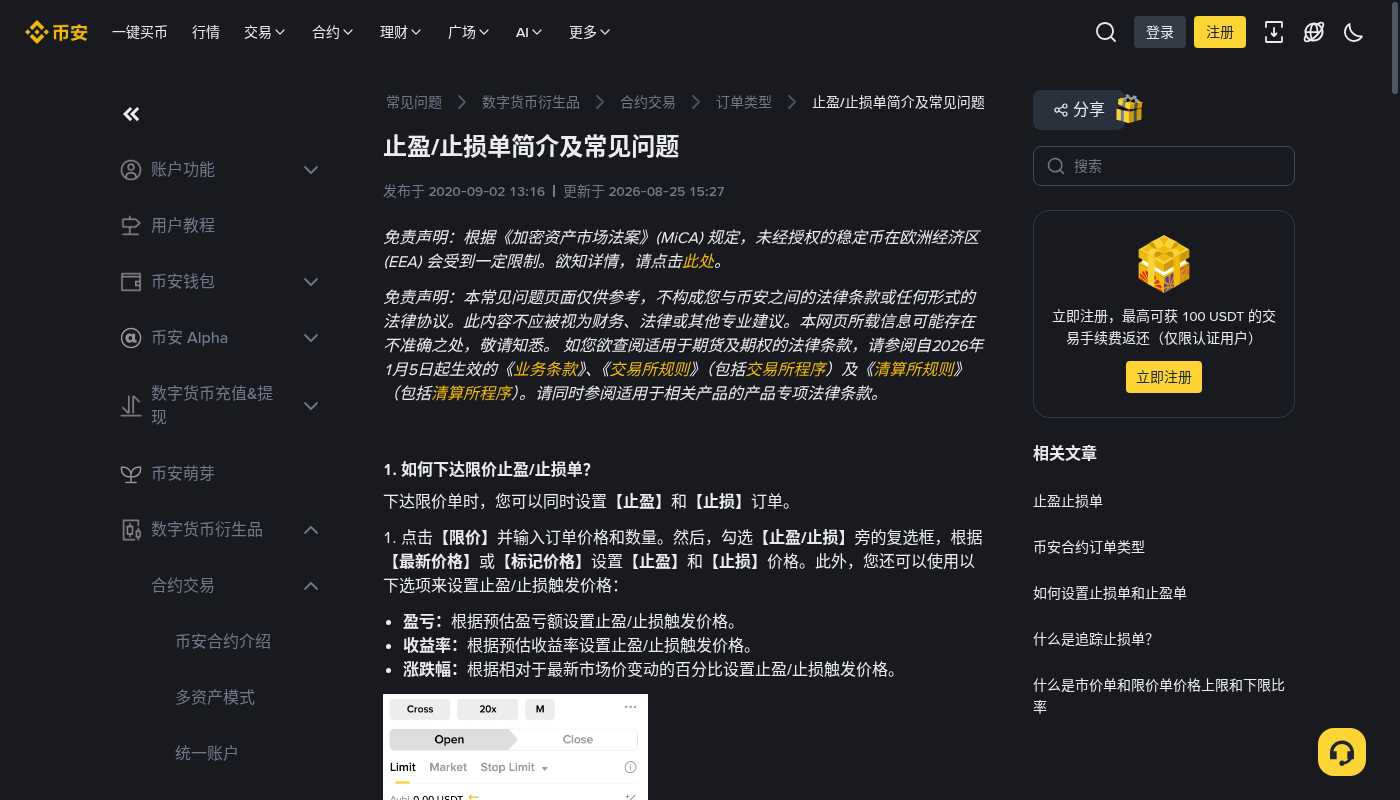
Task: Open related article 止盈止损单
Action: pos(1068,501)
